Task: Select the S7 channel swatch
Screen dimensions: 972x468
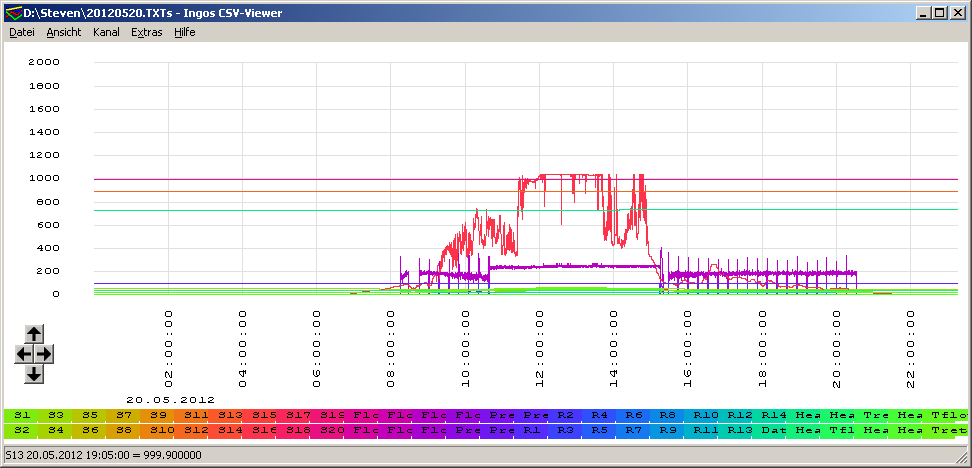Action: point(123,415)
